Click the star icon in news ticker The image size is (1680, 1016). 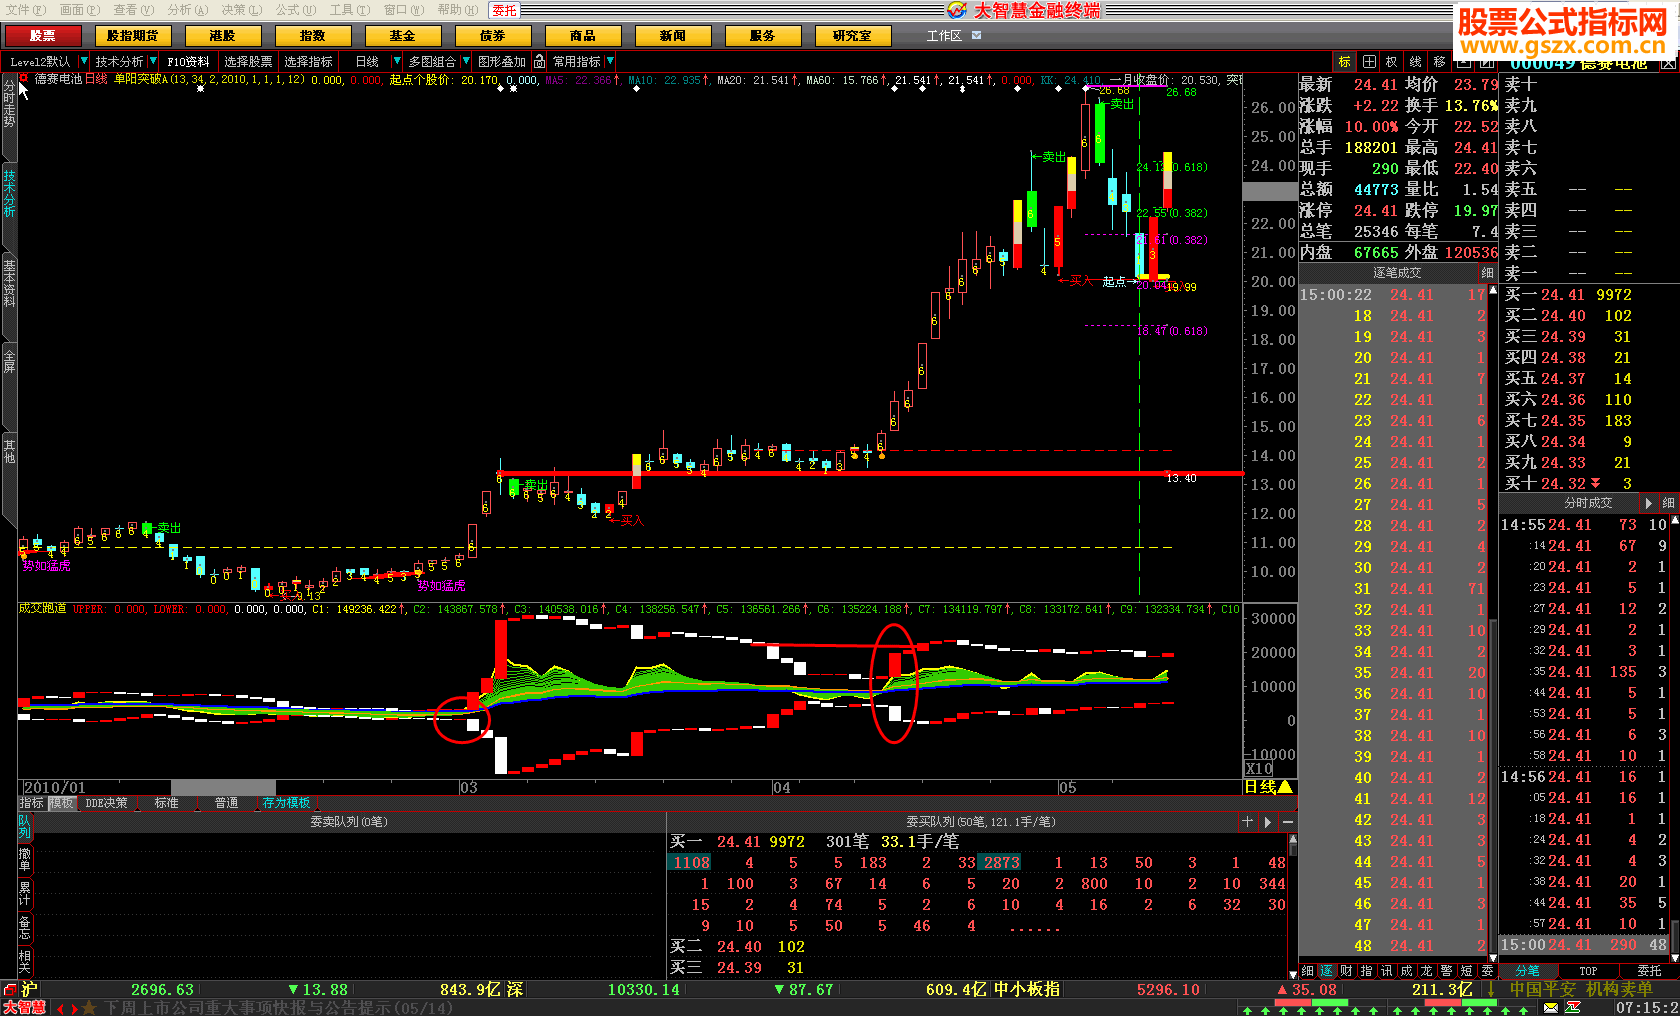pyautogui.click(x=89, y=1007)
